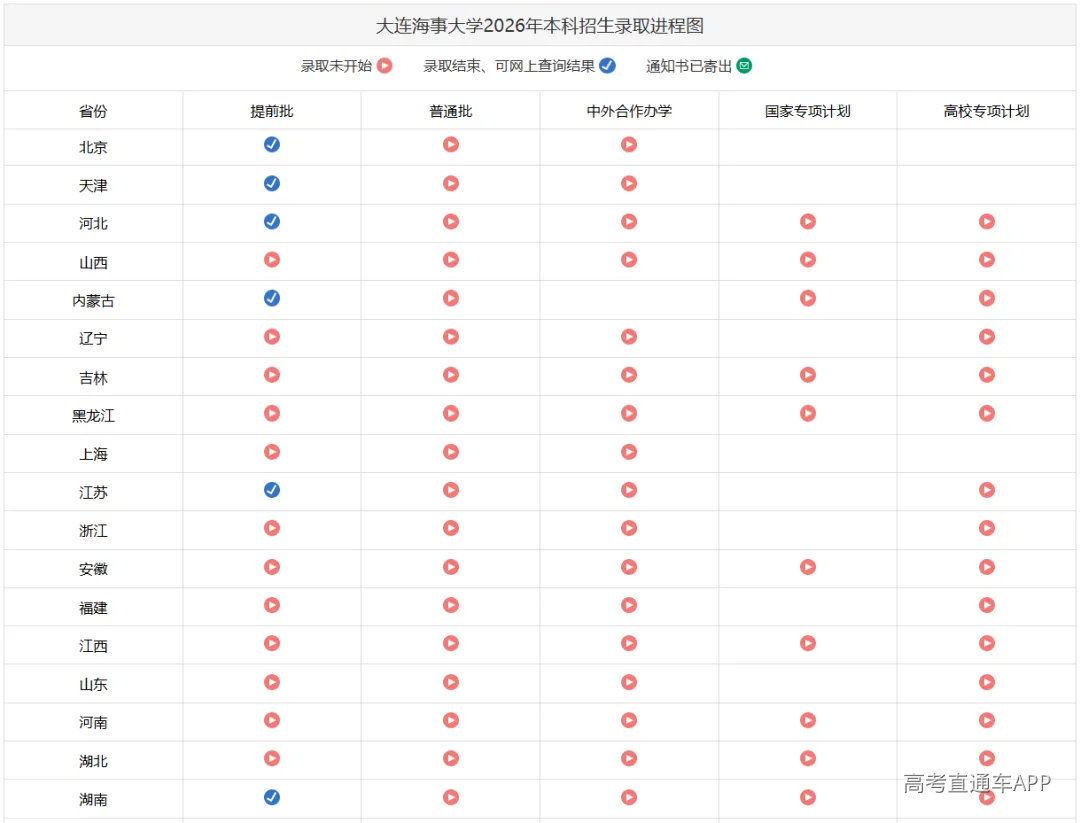The width and height of the screenshot is (1080, 823).
Task: Click 江苏 高校专项计划 status icon
Action: click(x=987, y=490)
